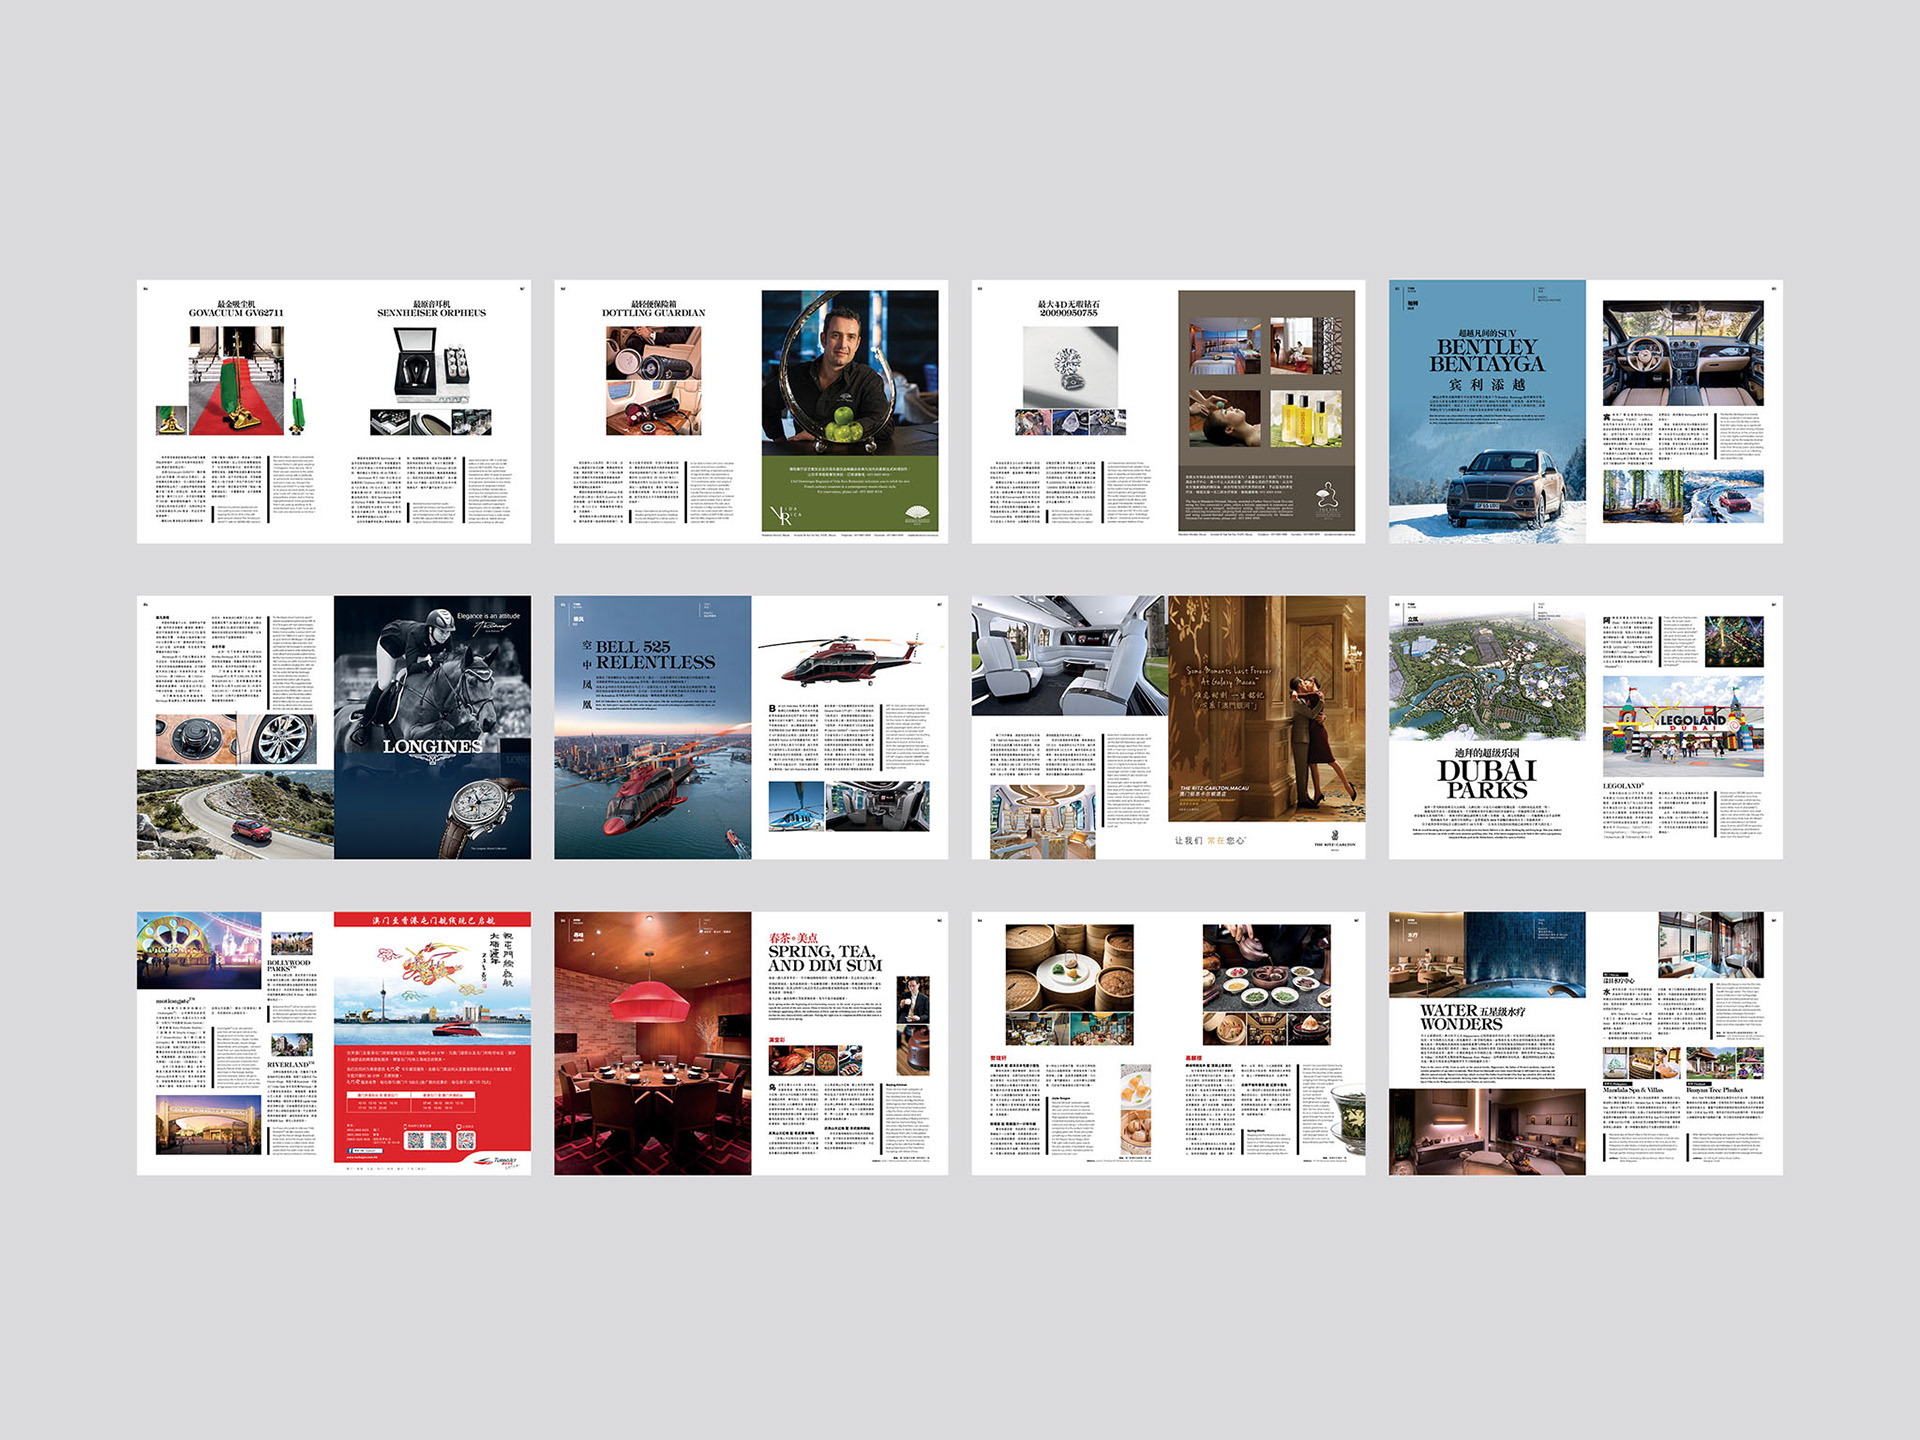This screenshot has width=1920, height=1440.
Task: Select the 20090950755 diamond headline
Action: pyautogui.click(x=1068, y=313)
